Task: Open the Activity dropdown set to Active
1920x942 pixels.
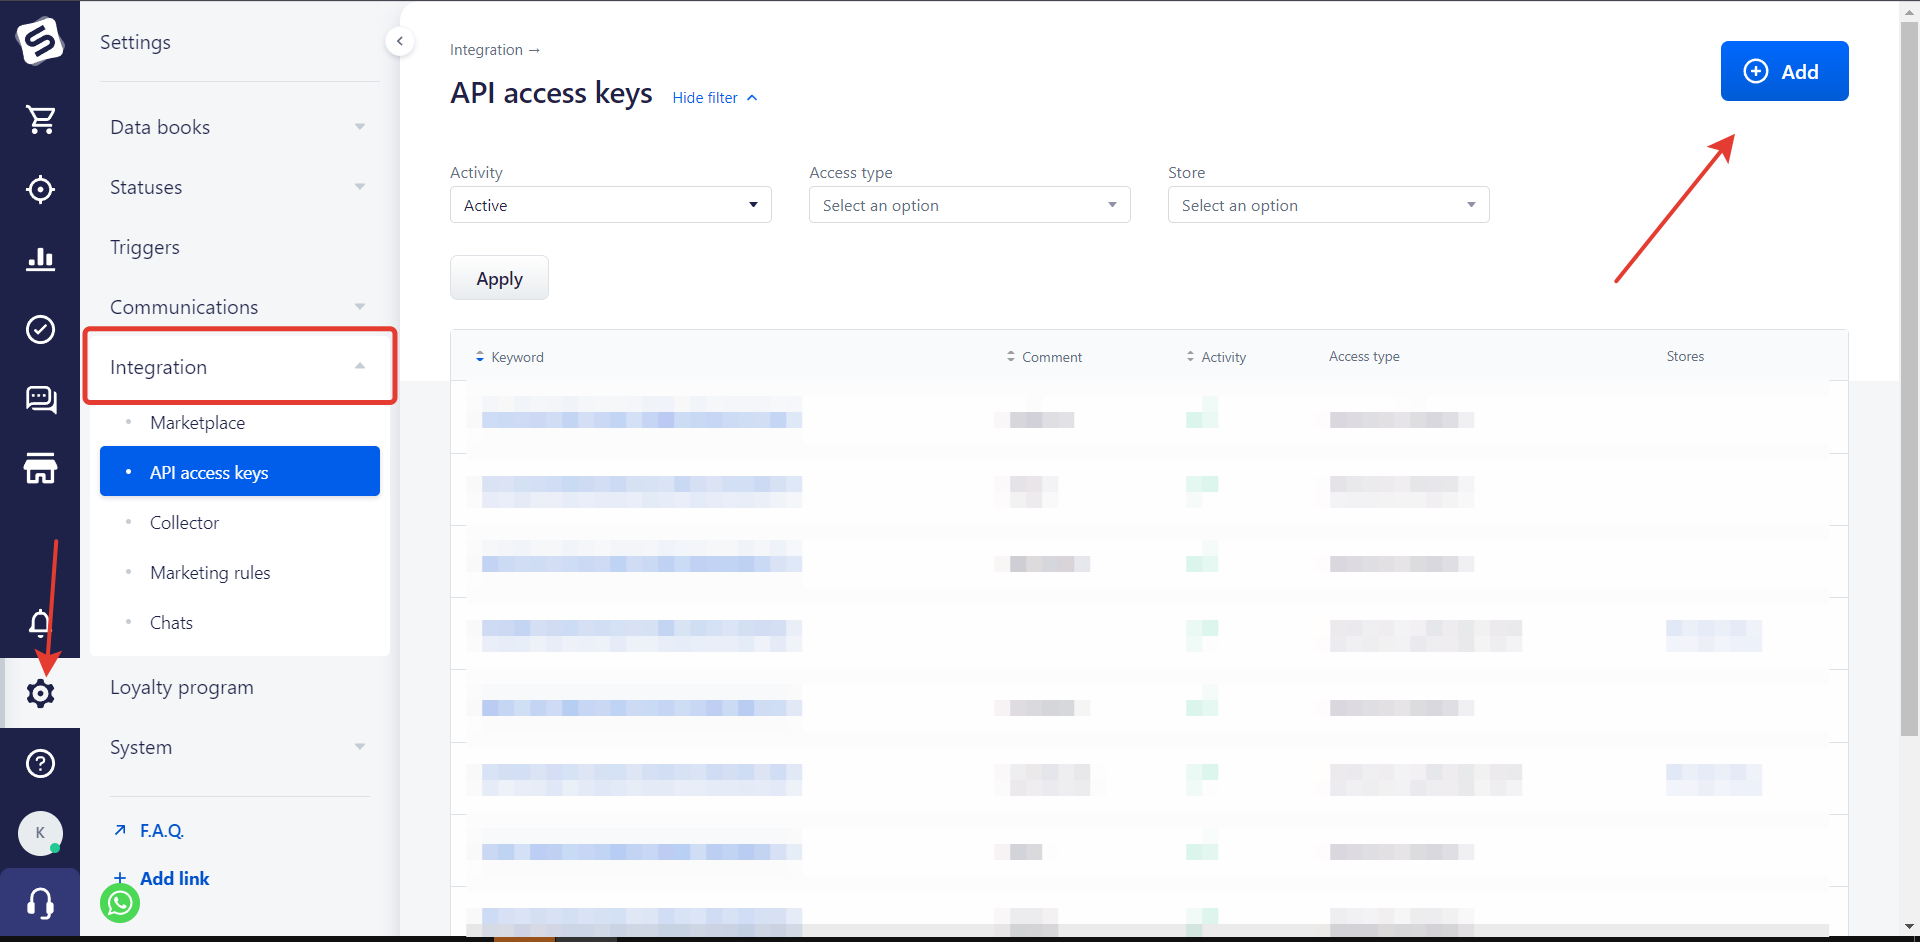Action: [610, 205]
